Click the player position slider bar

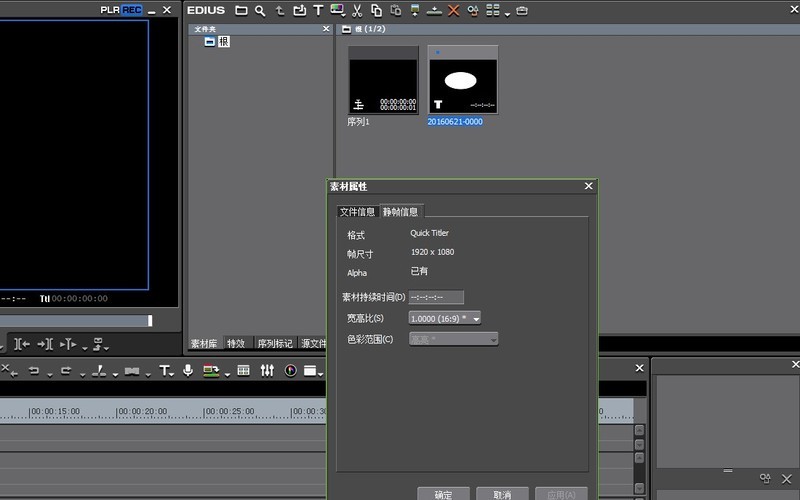[x=75, y=321]
